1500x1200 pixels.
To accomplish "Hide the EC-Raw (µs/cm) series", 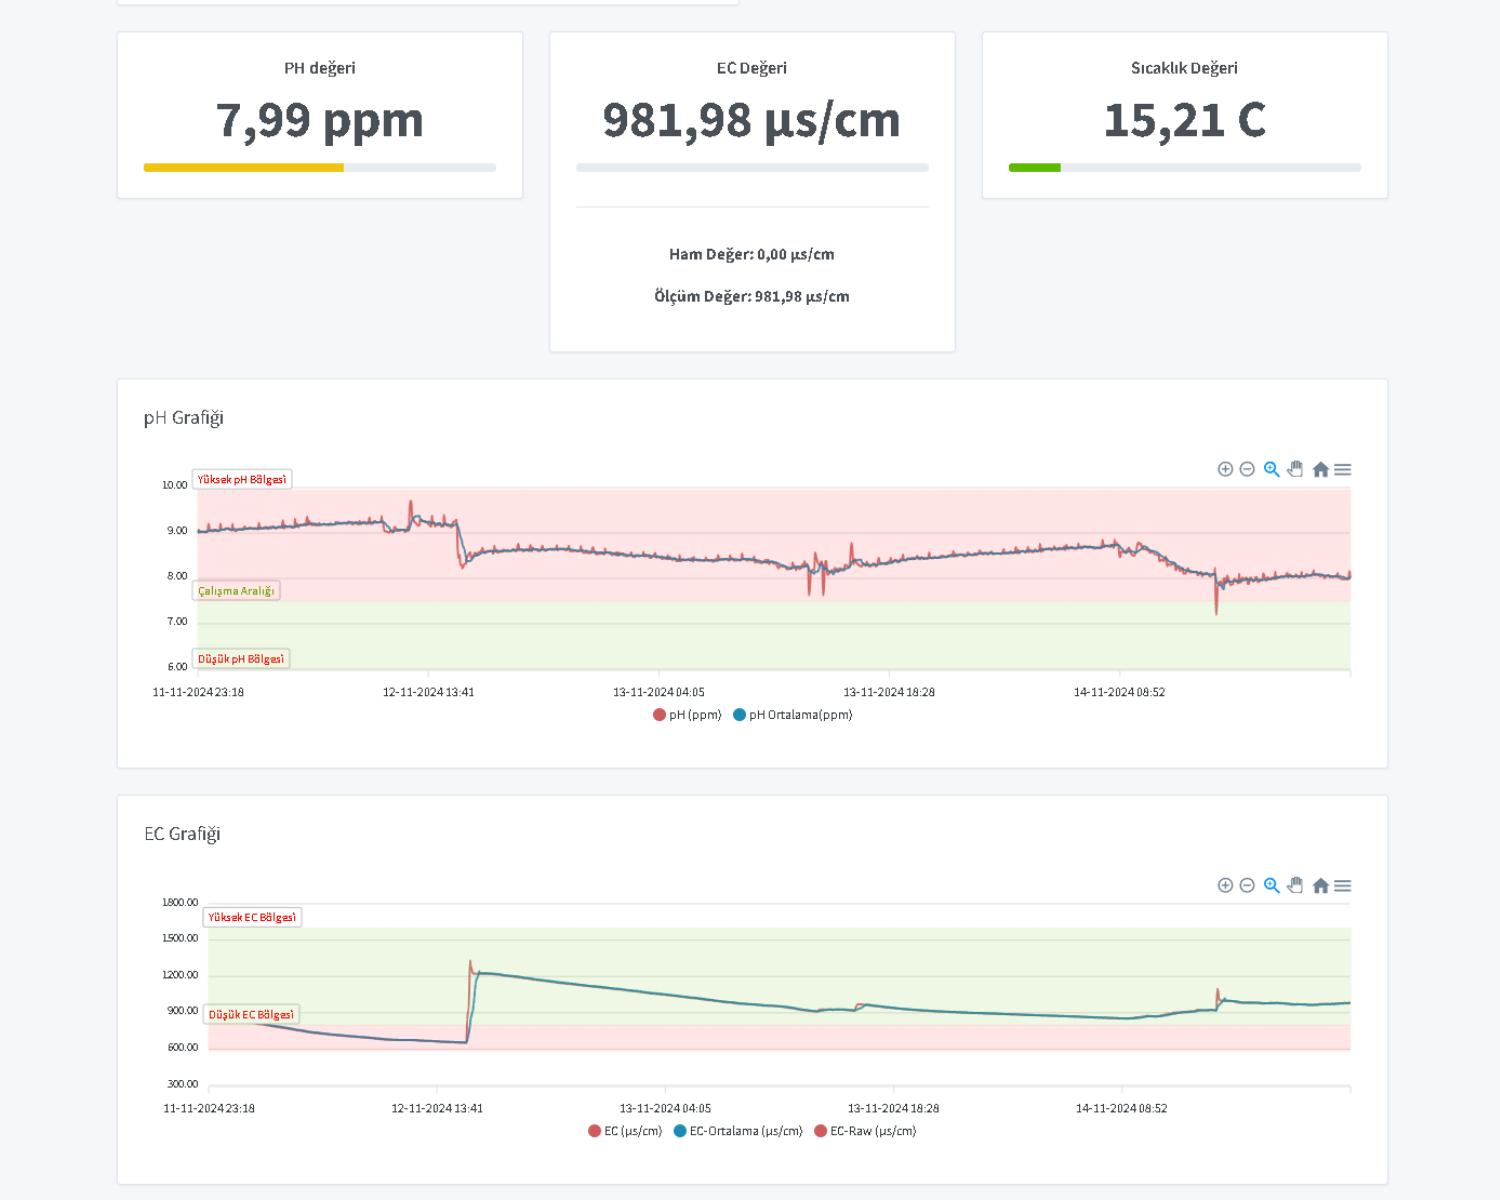I will 866,1131.
